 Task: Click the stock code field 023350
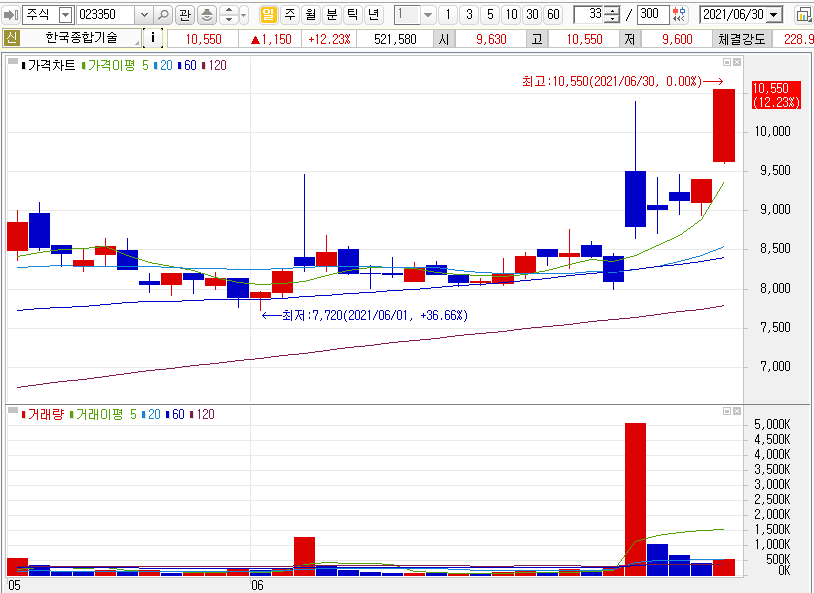point(106,15)
